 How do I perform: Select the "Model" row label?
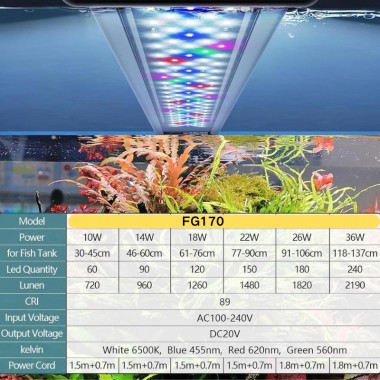[32, 221]
